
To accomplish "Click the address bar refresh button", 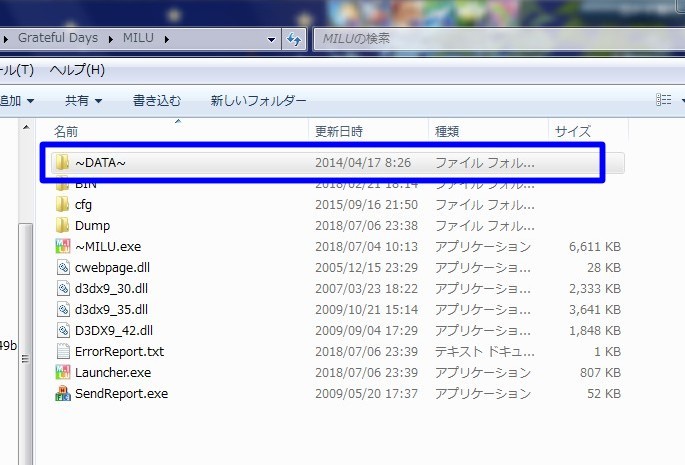I will 295,39.
